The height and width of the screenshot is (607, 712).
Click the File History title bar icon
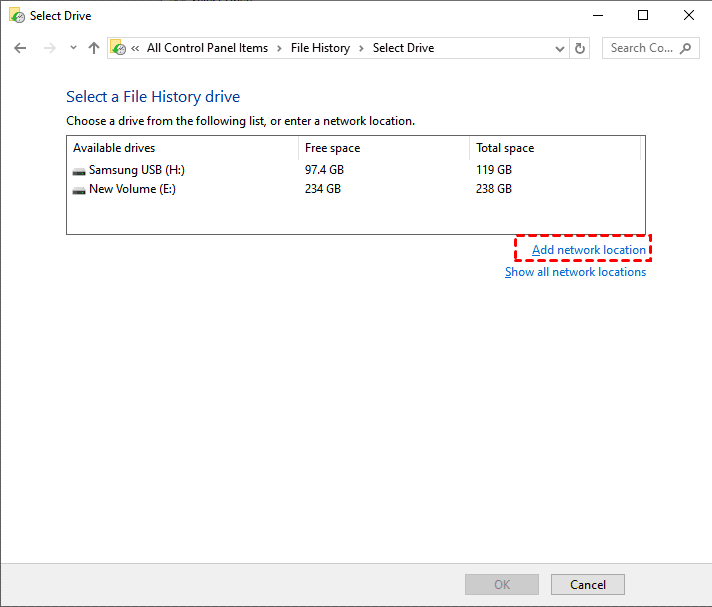(17, 15)
